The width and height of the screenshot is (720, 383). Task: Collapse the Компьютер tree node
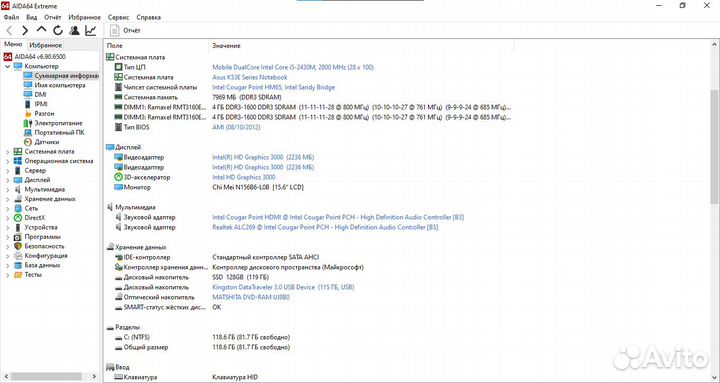pyautogui.click(x=7, y=67)
